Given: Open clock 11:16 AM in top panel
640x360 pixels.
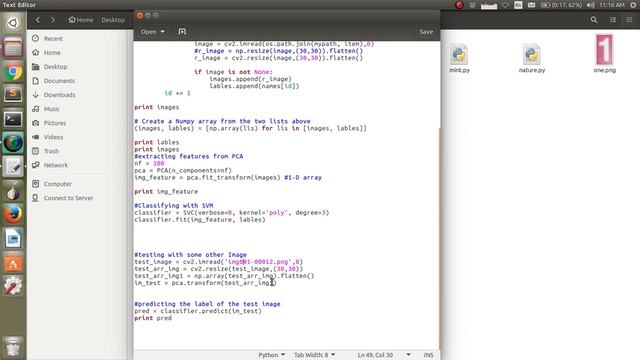Looking at the screenshot, I should point(612,5).
